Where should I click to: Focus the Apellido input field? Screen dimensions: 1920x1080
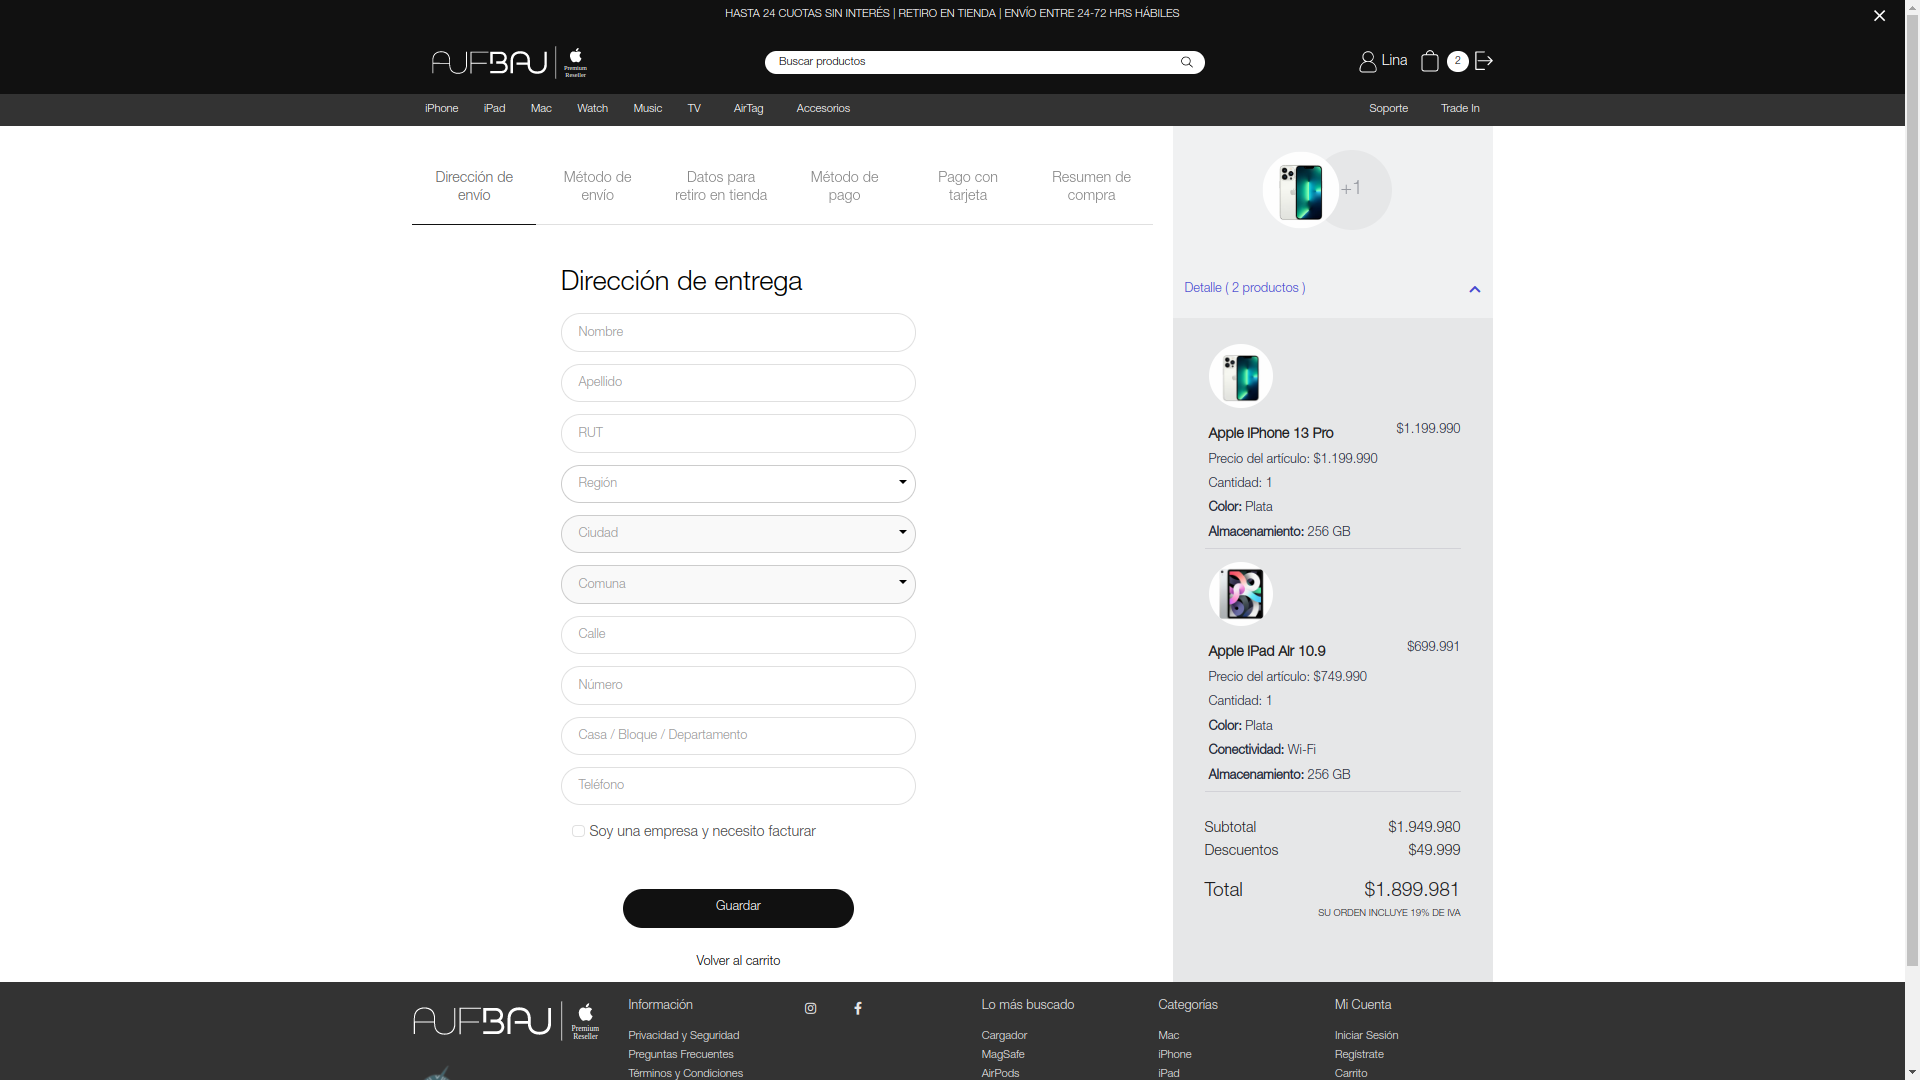[738, 382]
